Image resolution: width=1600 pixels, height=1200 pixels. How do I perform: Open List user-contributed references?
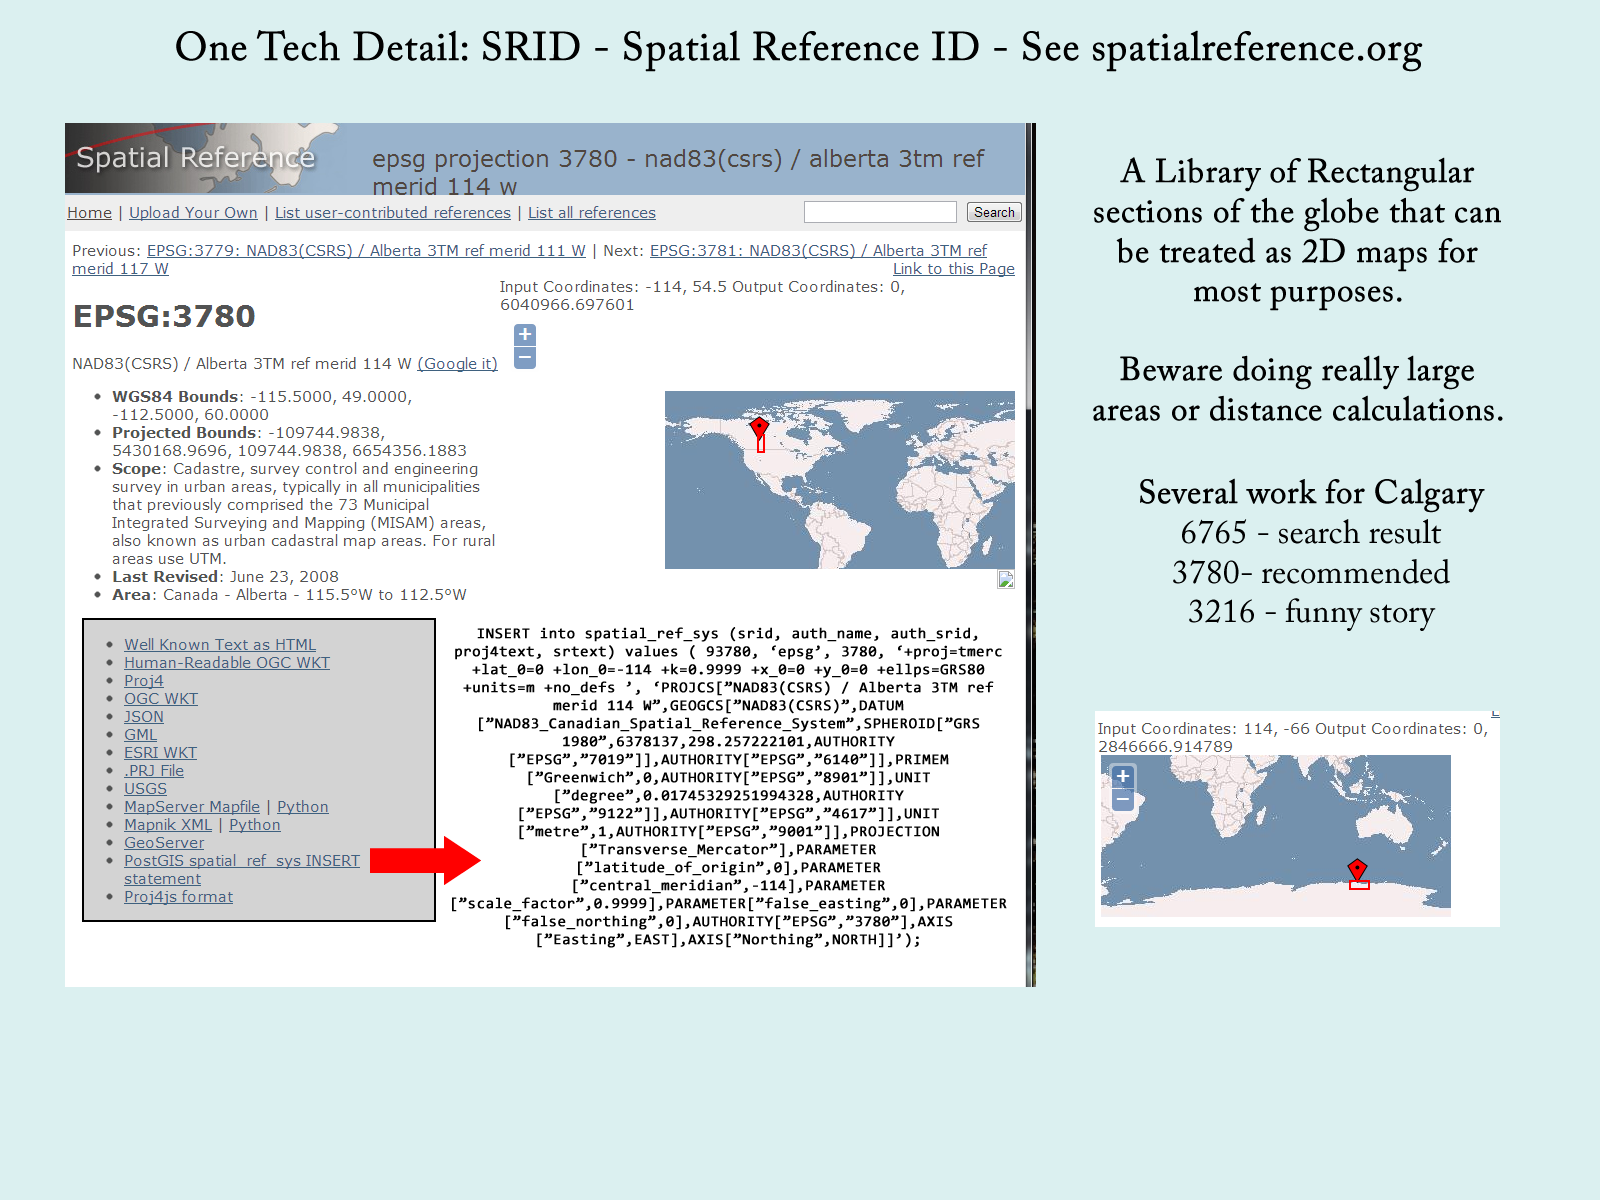tap(392, 213)
